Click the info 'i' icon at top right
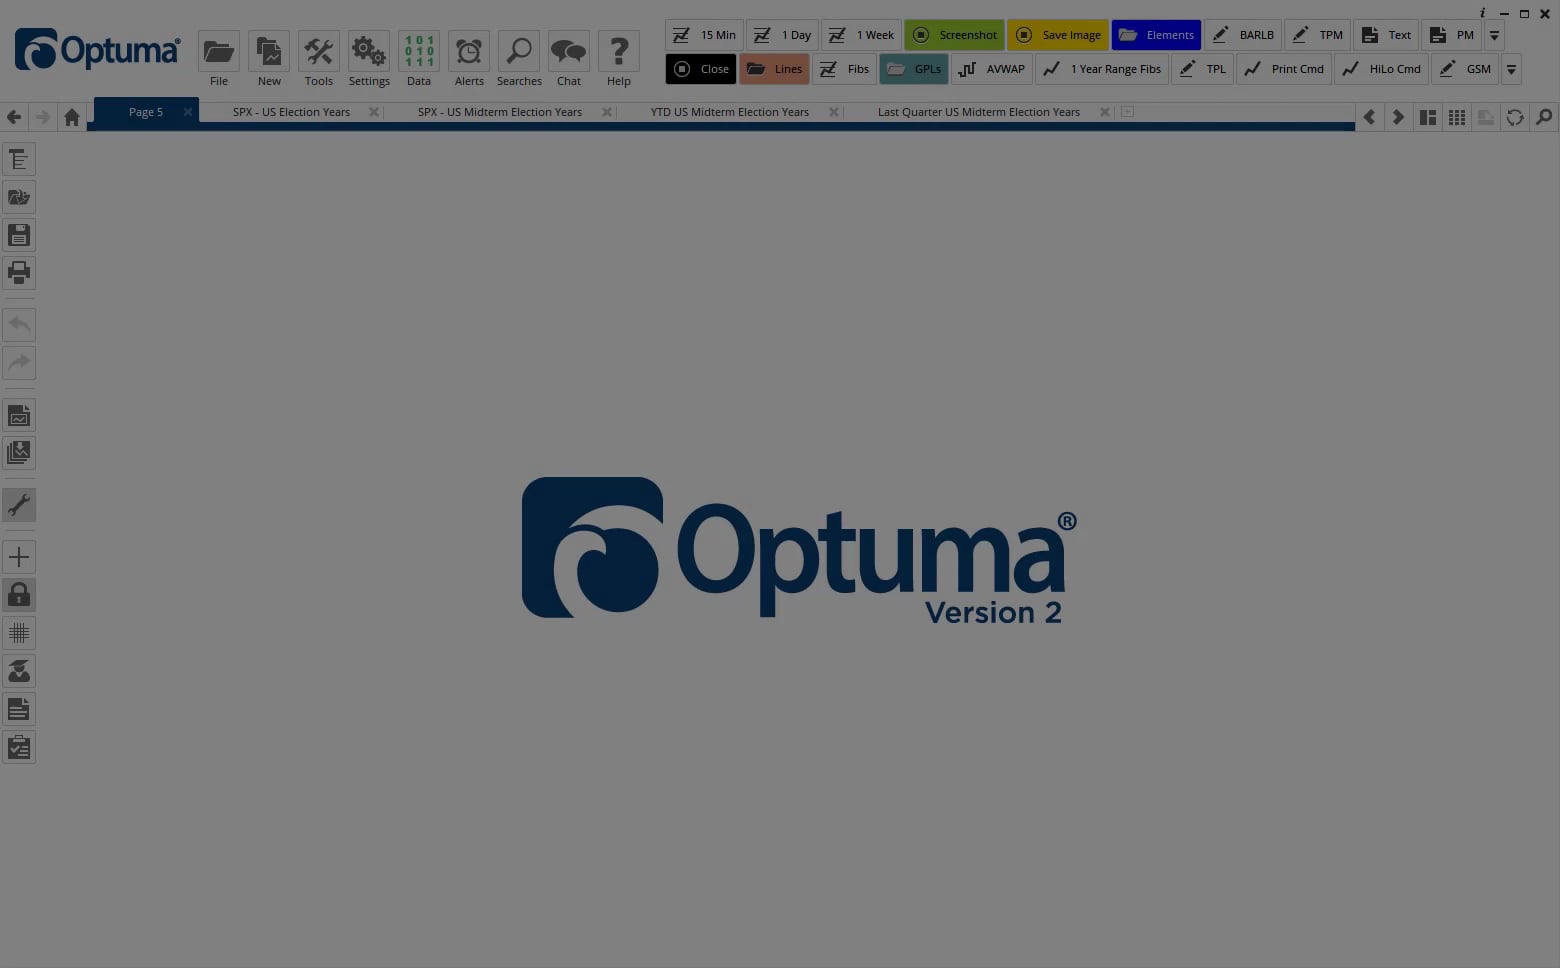 pyautogui.click(x=1482, y=13)
